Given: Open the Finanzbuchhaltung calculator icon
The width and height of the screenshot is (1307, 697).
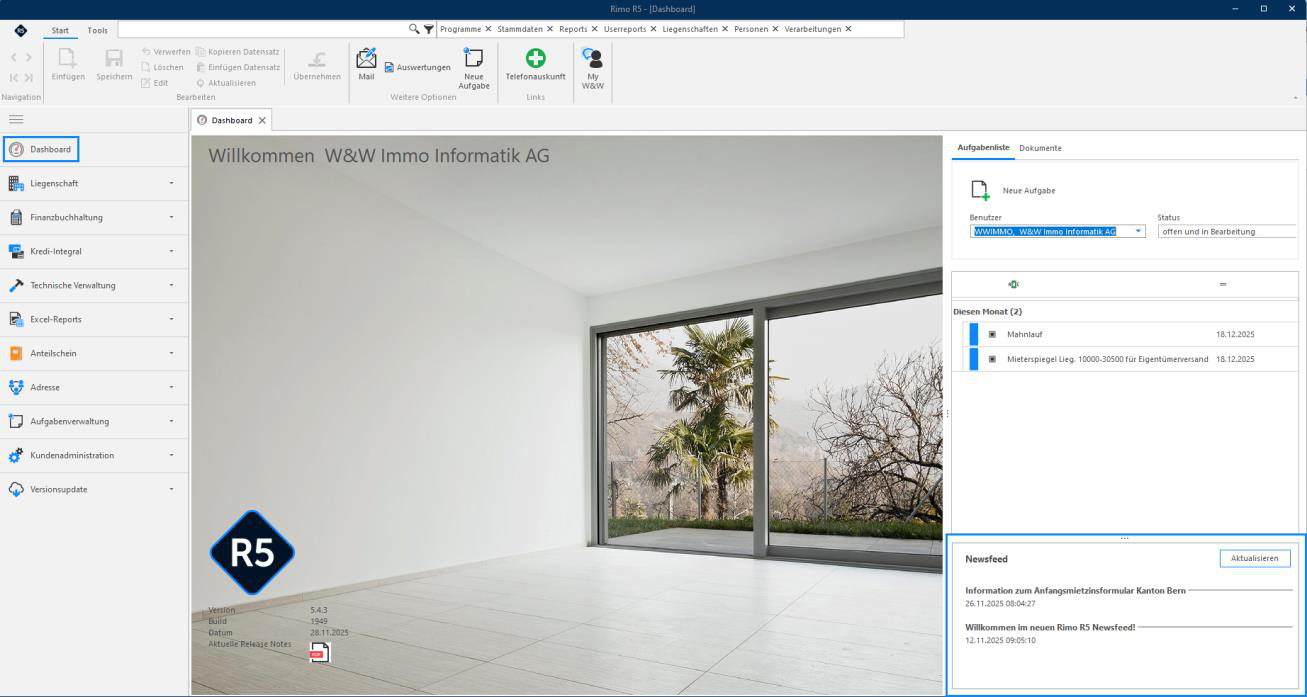Looking at the screenshot, I should point(16,217).
